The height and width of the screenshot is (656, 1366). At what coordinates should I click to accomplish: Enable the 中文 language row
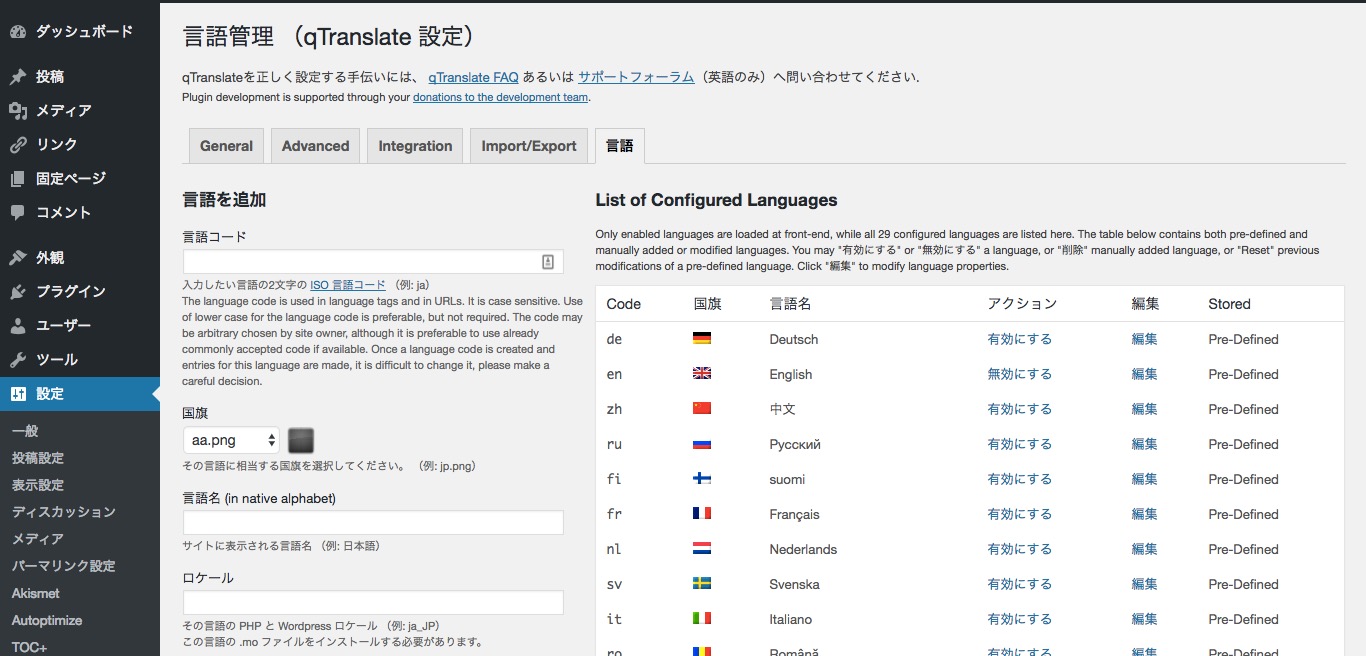point(1020,408)
